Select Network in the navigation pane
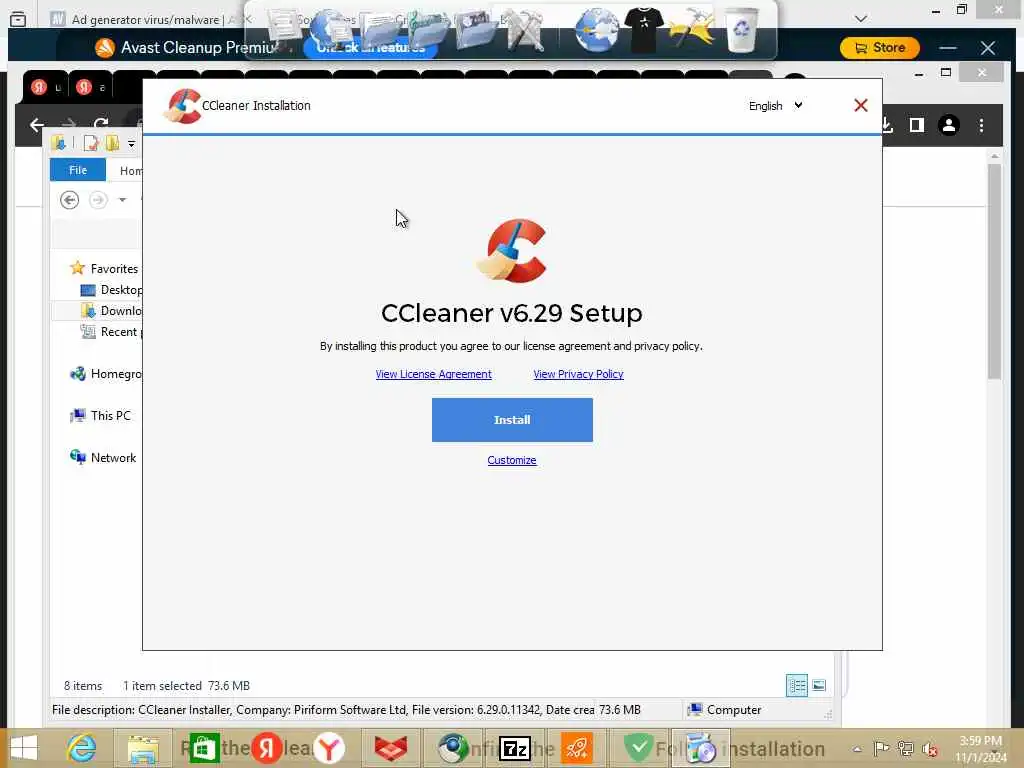 point(103,458)
